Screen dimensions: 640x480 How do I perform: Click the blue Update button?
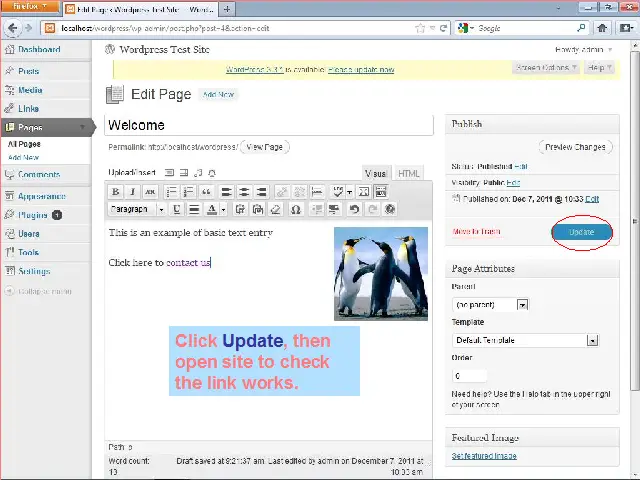(582, 232)
